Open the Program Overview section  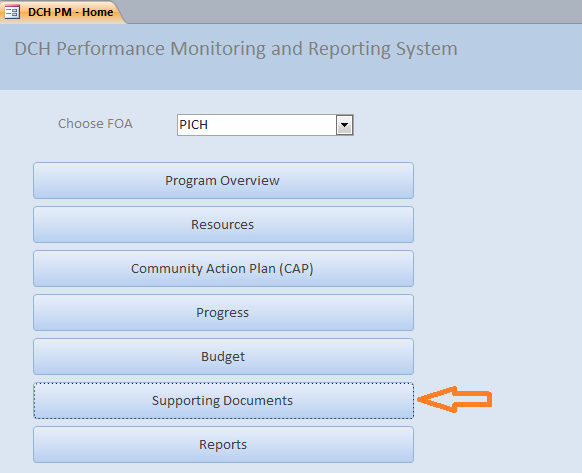(223, 180)
